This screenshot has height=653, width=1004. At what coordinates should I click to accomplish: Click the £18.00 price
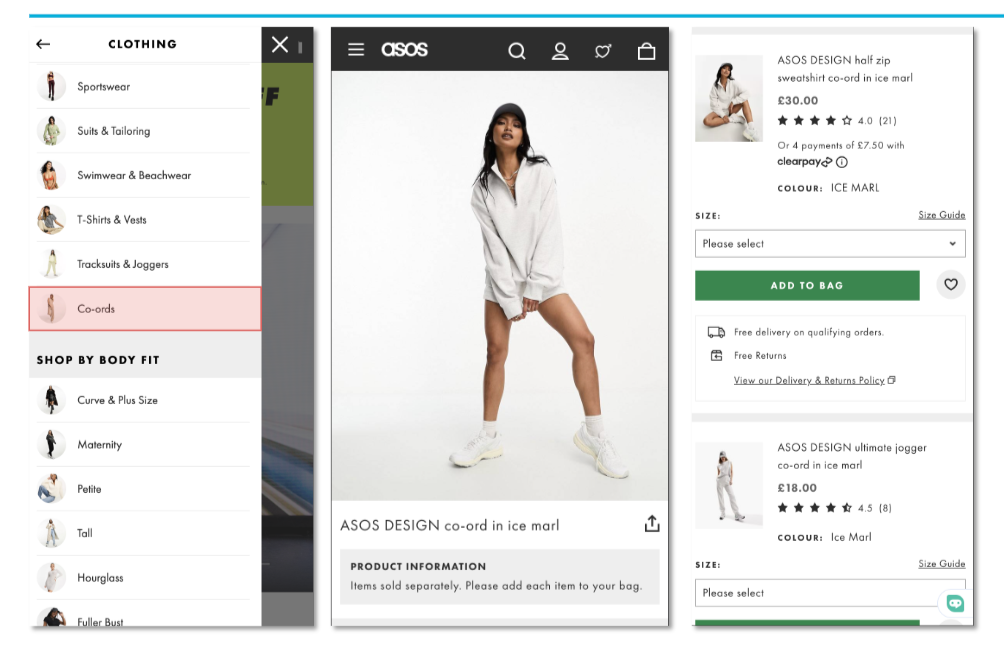point(797,488)
